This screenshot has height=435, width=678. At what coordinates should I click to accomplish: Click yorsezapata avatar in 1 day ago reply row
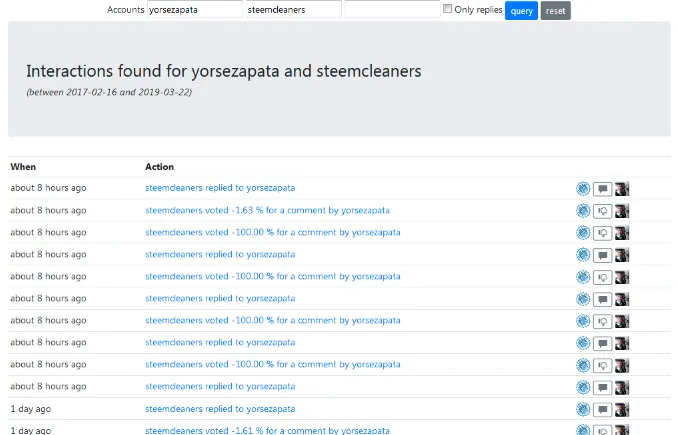(622, 409)
